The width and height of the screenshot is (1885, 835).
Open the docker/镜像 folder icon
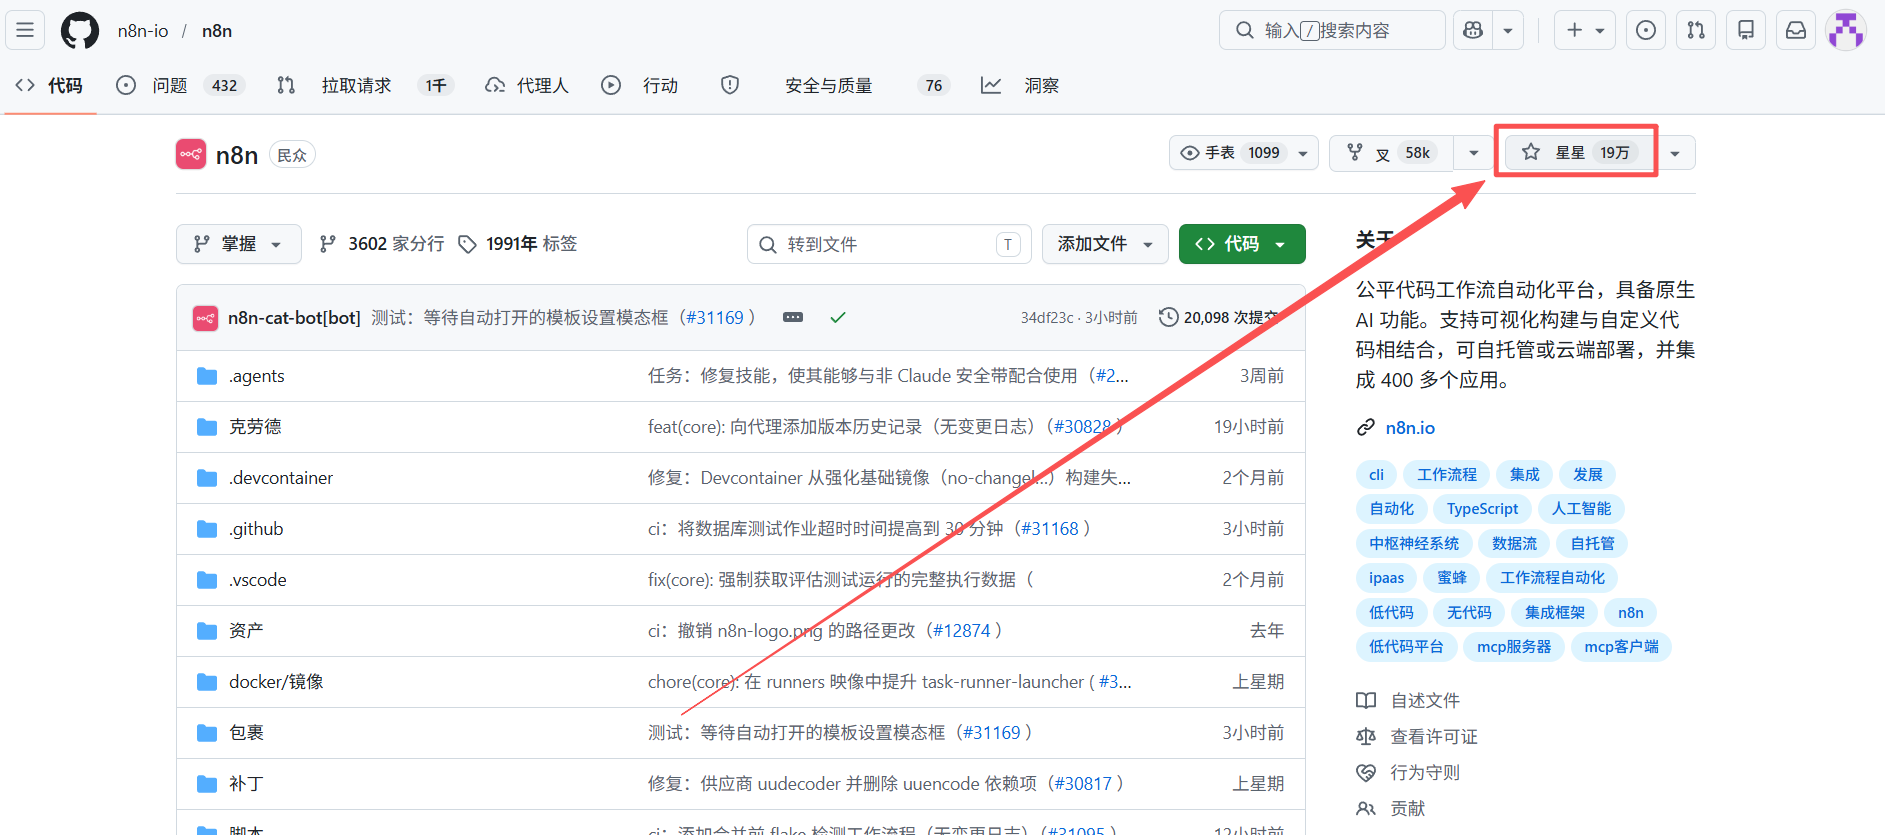(207, 682)
